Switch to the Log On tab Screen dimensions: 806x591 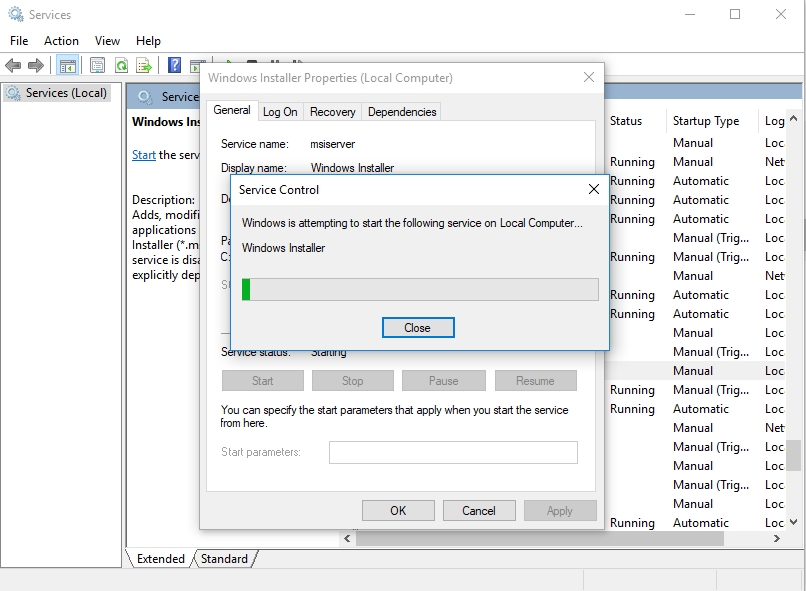280,112
